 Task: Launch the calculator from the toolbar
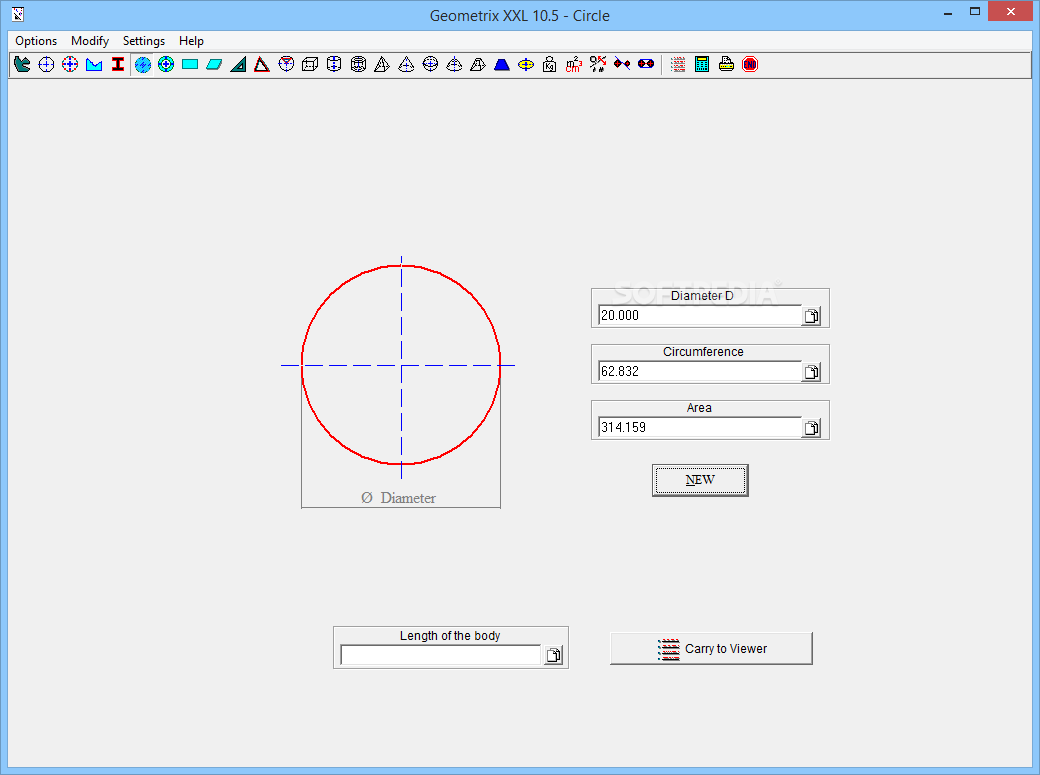point(702,64)
